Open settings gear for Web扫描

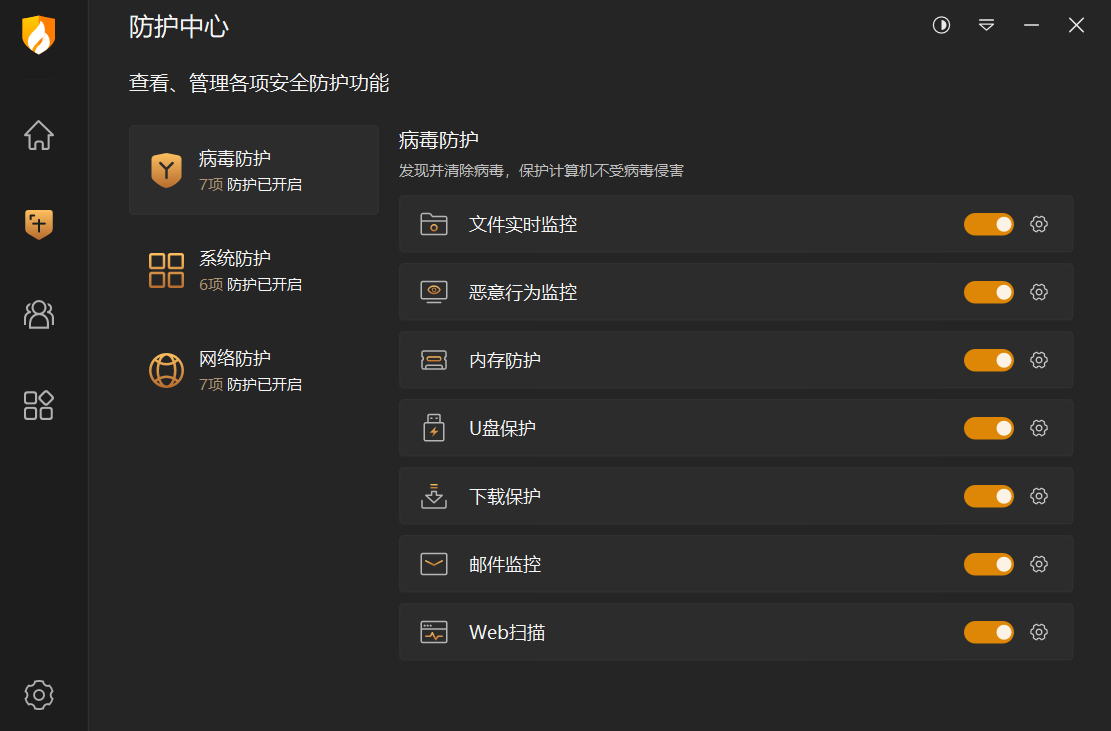(1038, 632)
